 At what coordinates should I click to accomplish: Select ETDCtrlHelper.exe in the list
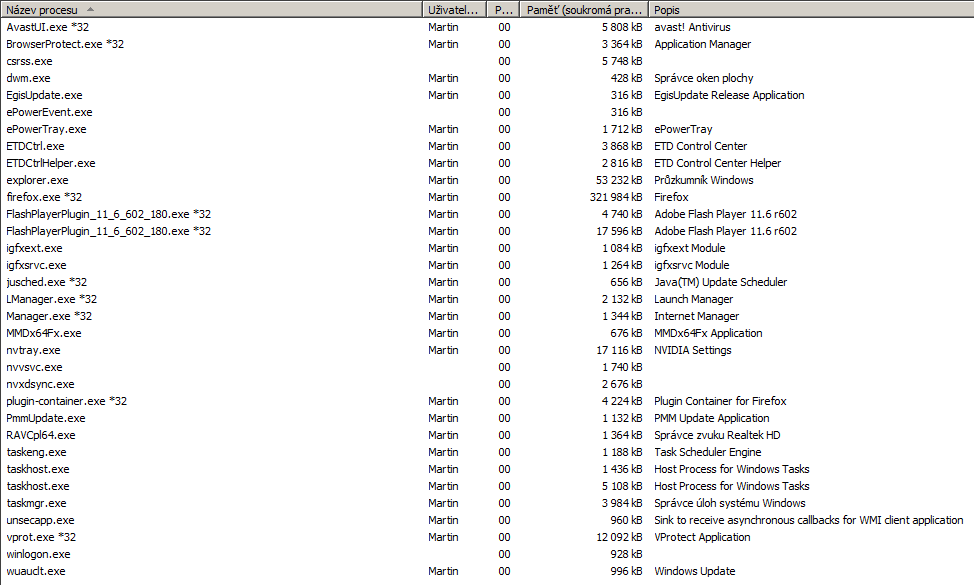tap(51, 163)
